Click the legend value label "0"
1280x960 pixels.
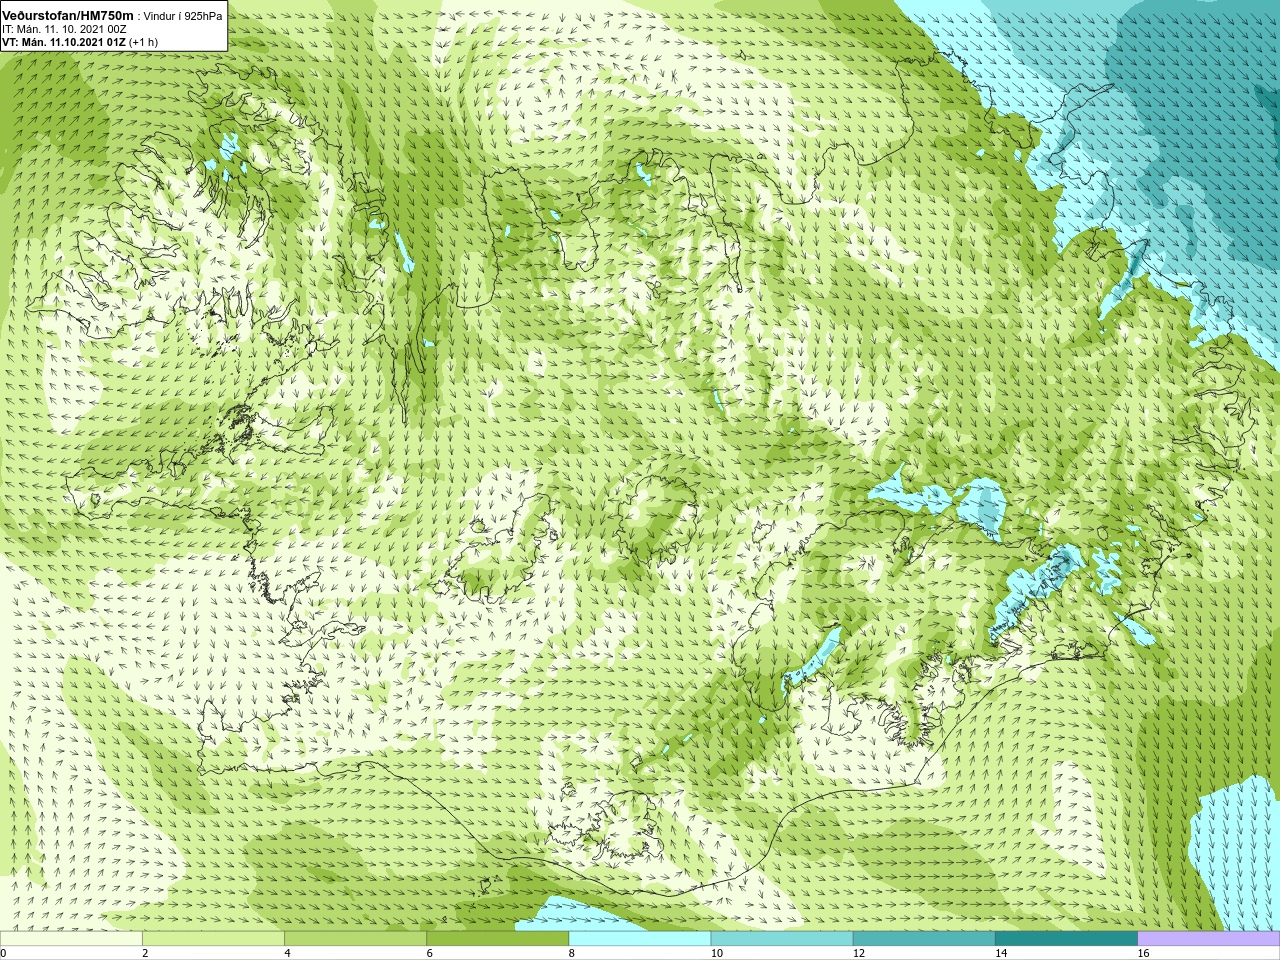4,953
